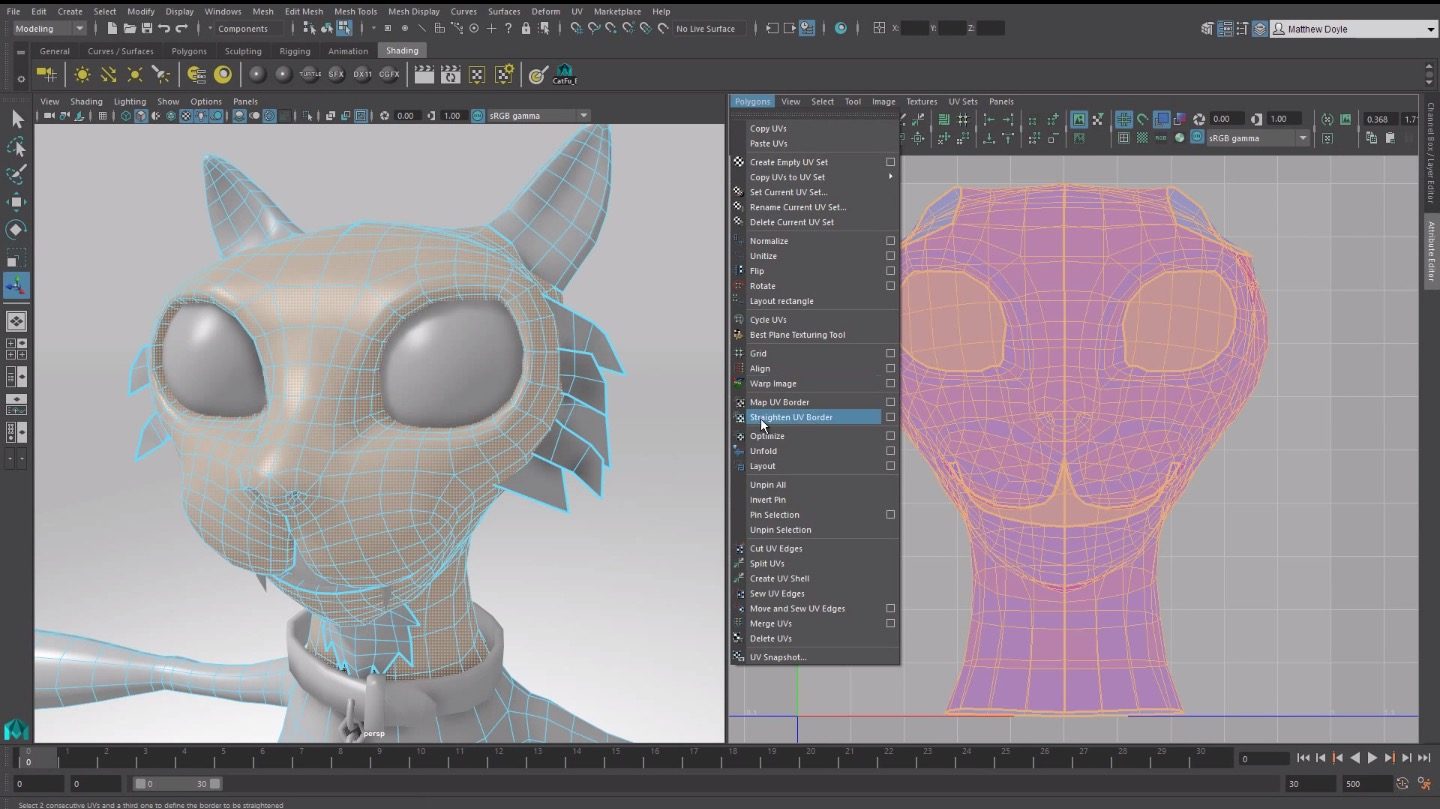Click the viewport exposure value field 0.00
Screen dimensions: 1440x809
[405, 116]
